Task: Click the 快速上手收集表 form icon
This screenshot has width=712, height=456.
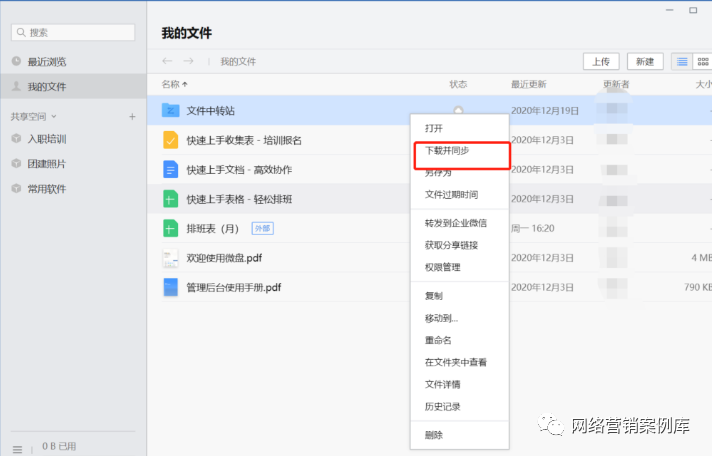Action: (170, 140)
